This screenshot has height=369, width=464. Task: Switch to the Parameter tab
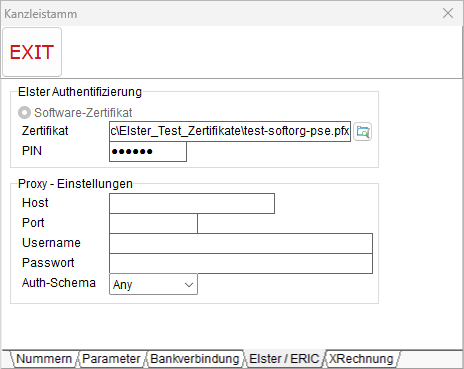coord(111,359)
